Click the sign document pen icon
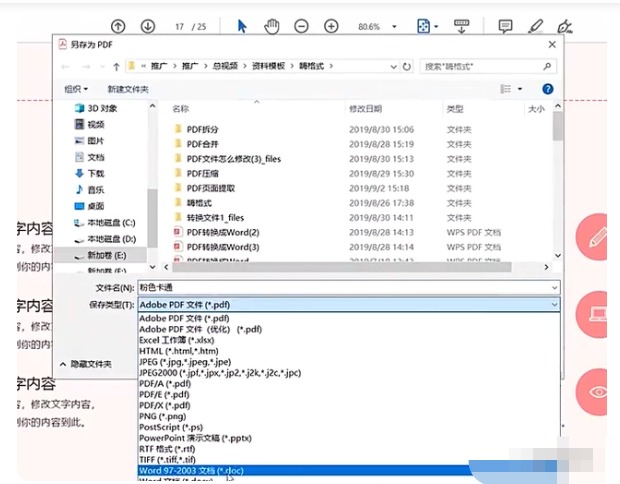This screenshot has width=620, height=484. [565, 26]
